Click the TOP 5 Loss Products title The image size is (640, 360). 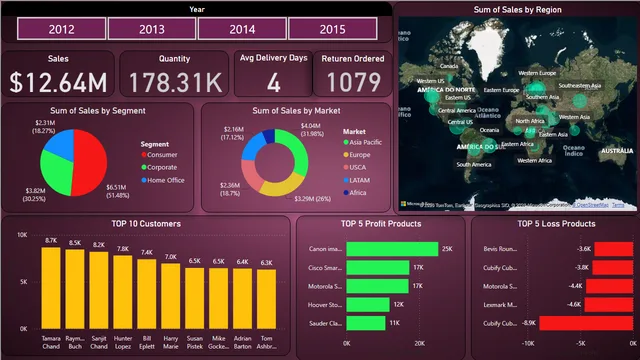click(x=556, y=224)
